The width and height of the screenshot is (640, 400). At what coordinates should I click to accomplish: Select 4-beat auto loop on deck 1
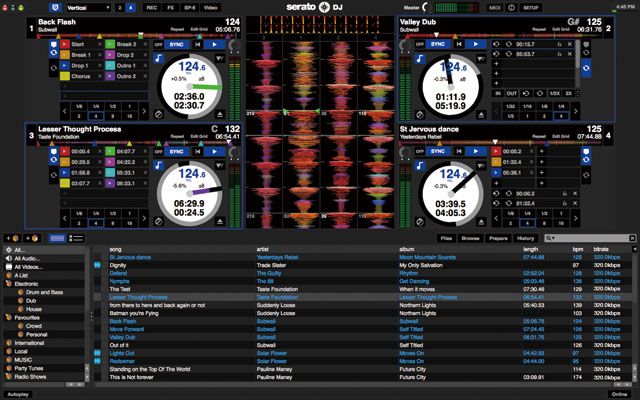click(96, 116)
